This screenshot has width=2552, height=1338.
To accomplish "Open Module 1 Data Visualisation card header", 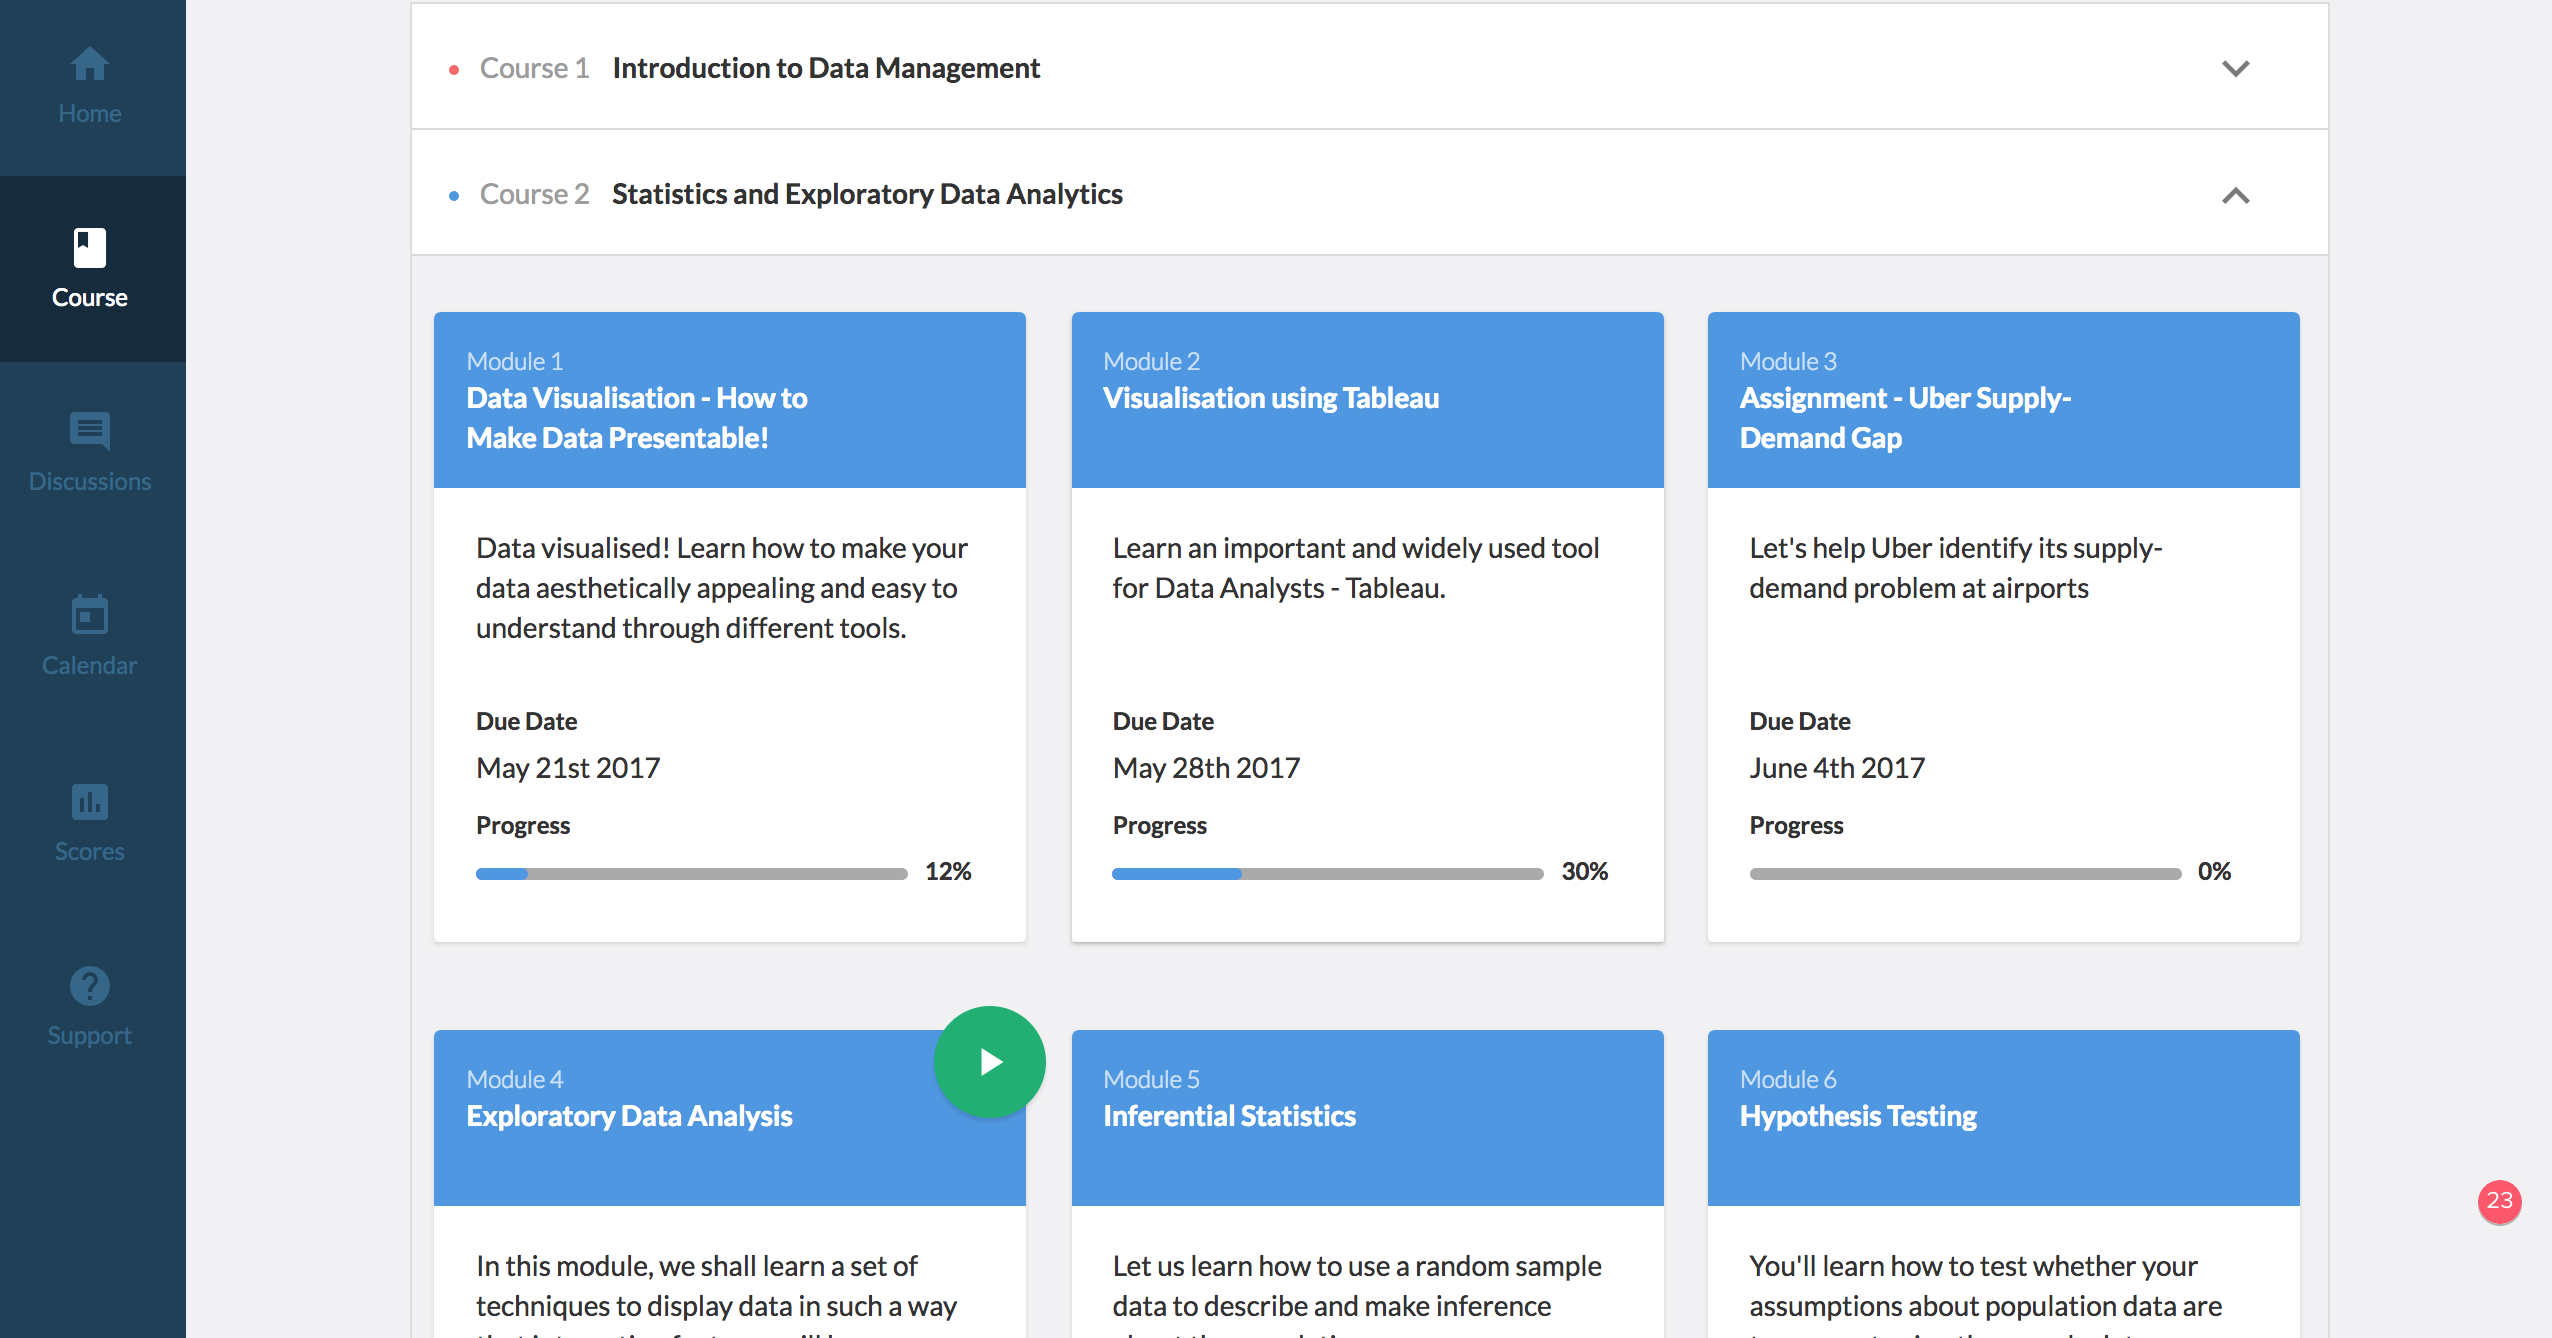I will tap(729, 400).
